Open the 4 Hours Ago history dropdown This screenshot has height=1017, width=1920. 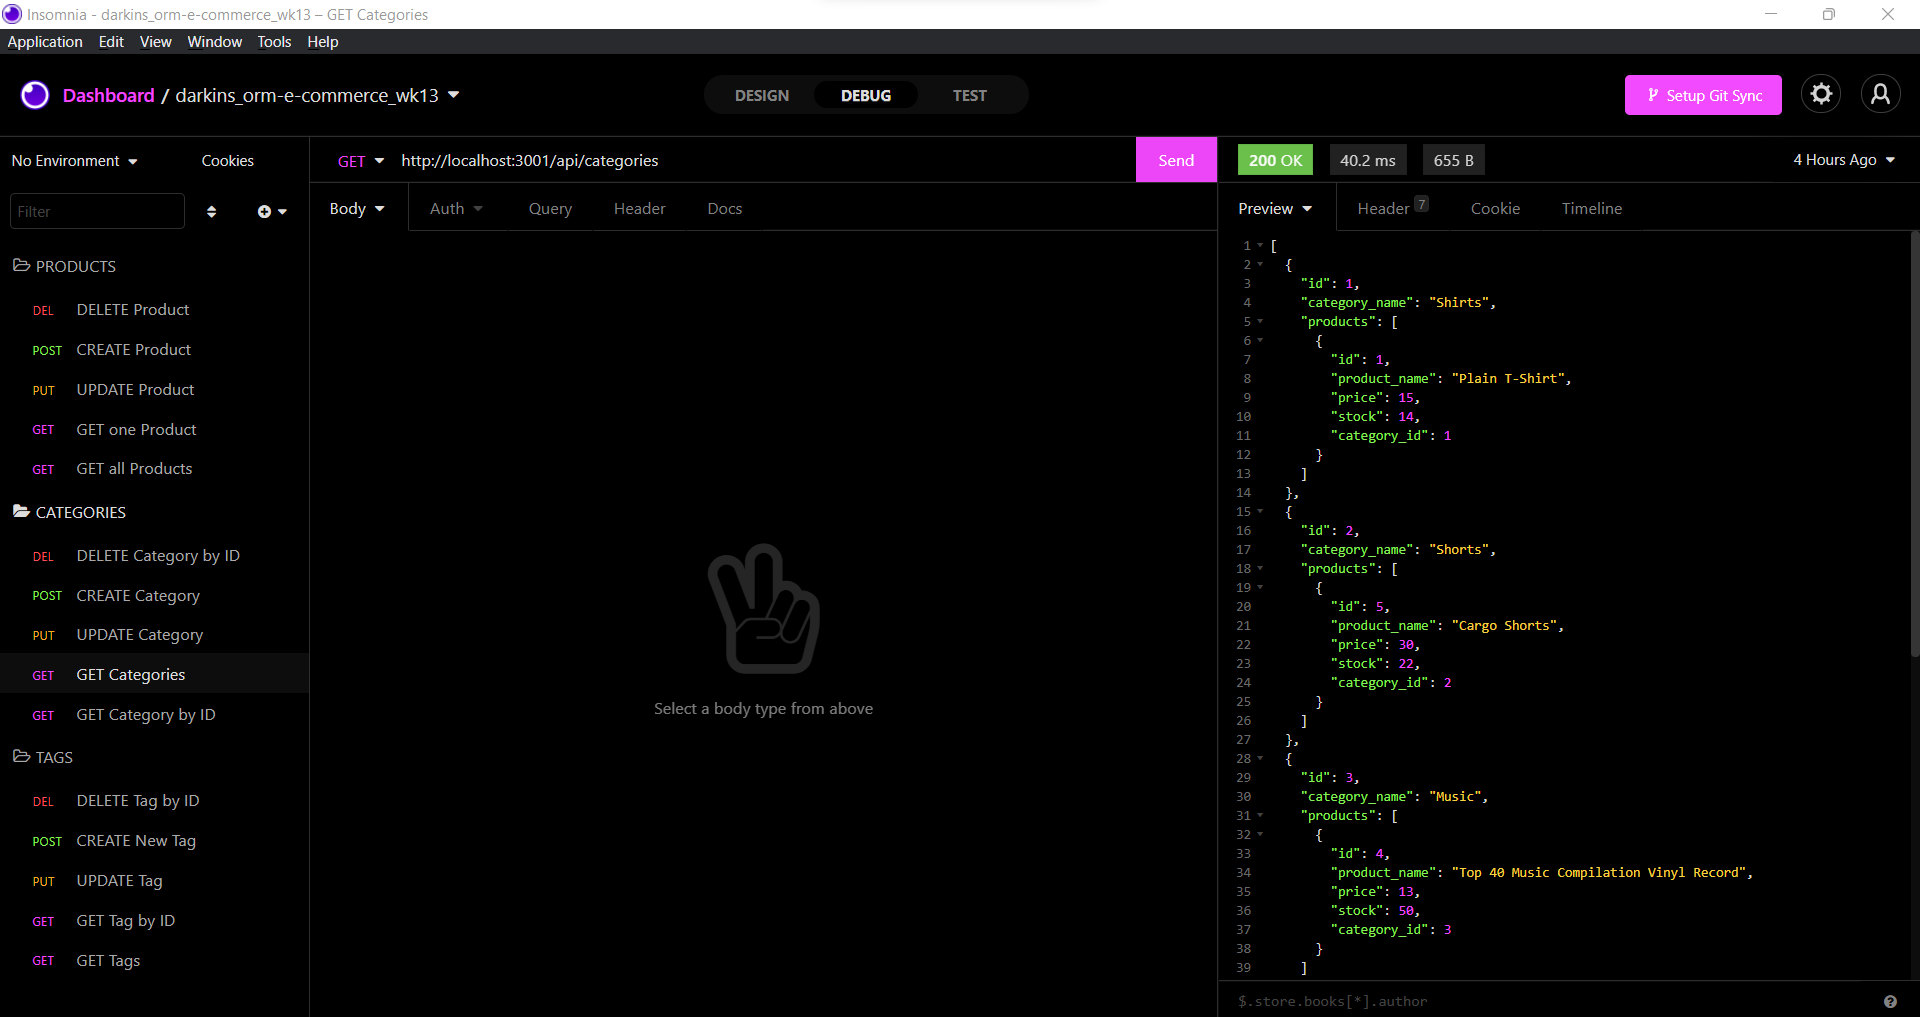(x=1843, y=160)
